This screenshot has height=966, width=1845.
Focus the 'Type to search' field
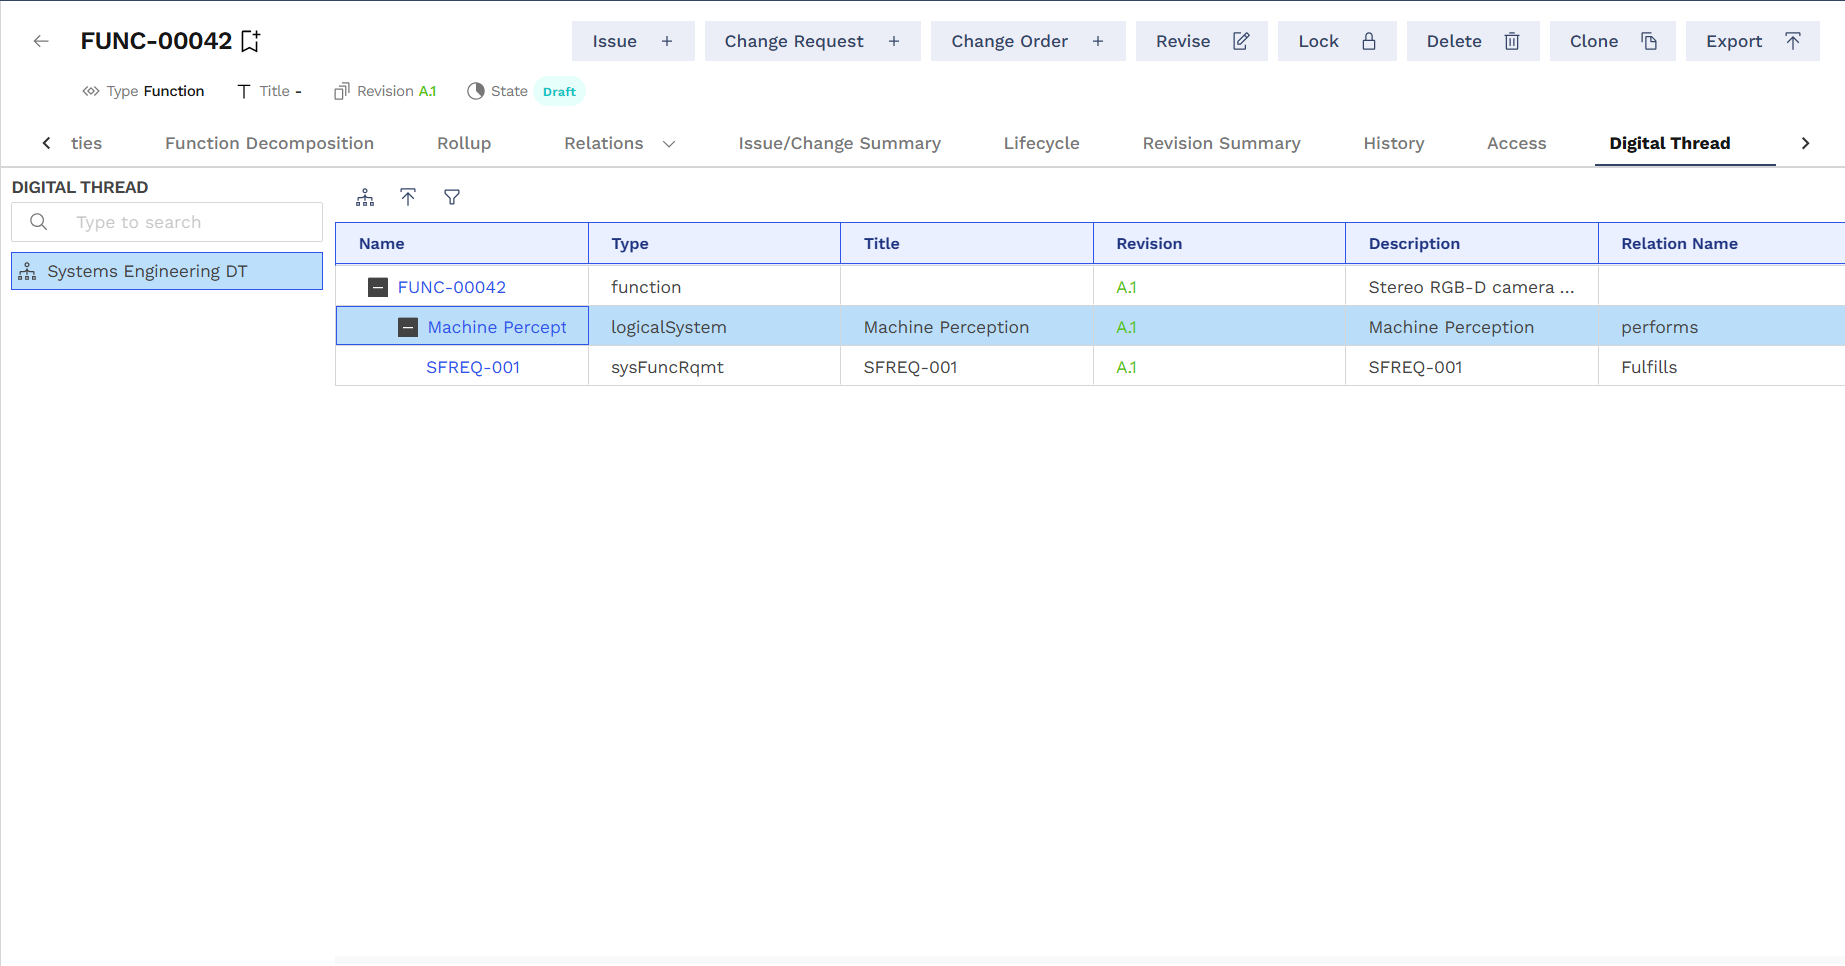pyautogui.click(x=167, y=222)
